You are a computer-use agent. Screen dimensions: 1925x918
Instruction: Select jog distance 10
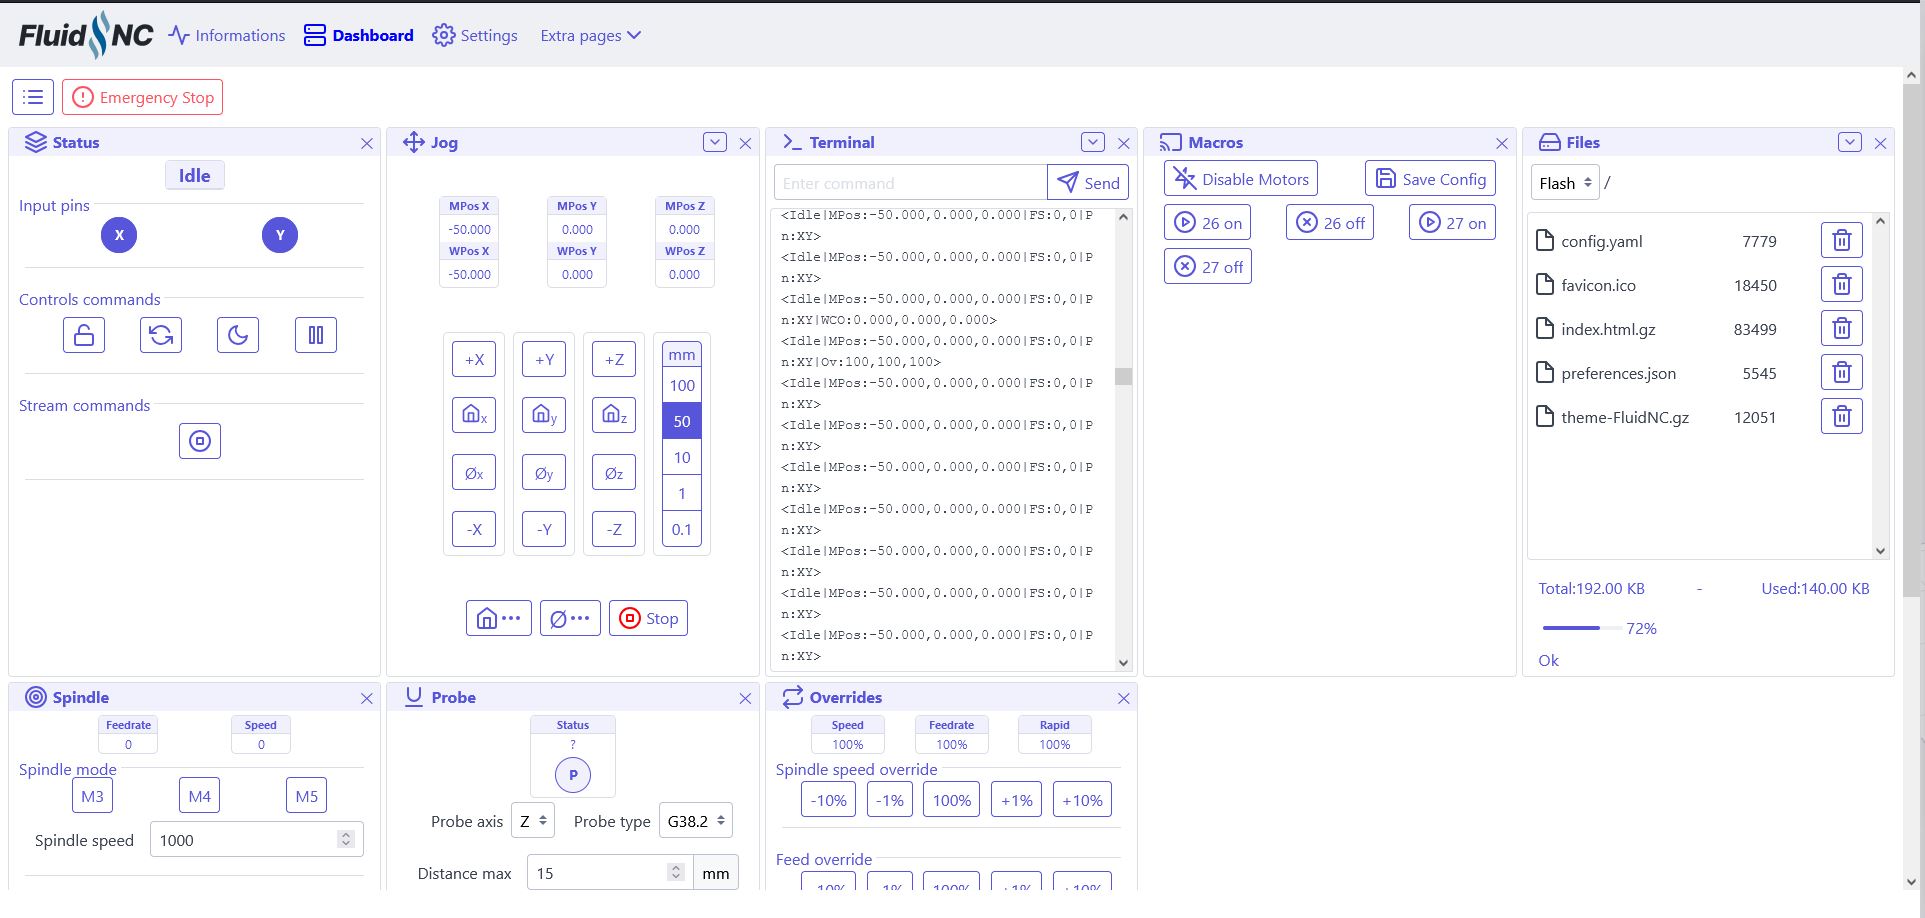[682, 458]
